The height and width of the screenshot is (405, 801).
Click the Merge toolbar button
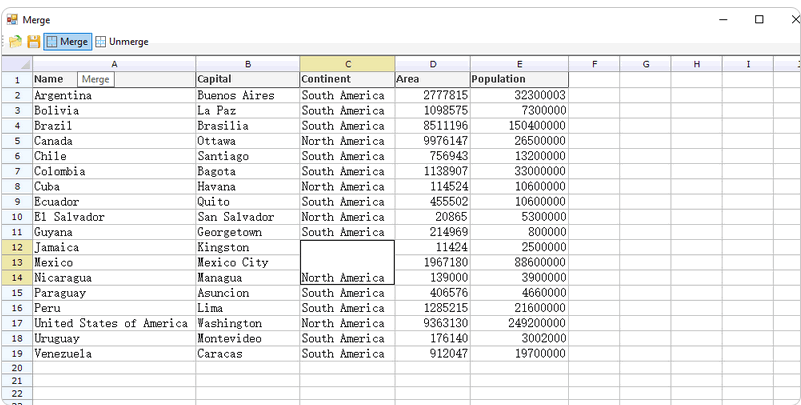pos(68,41)
